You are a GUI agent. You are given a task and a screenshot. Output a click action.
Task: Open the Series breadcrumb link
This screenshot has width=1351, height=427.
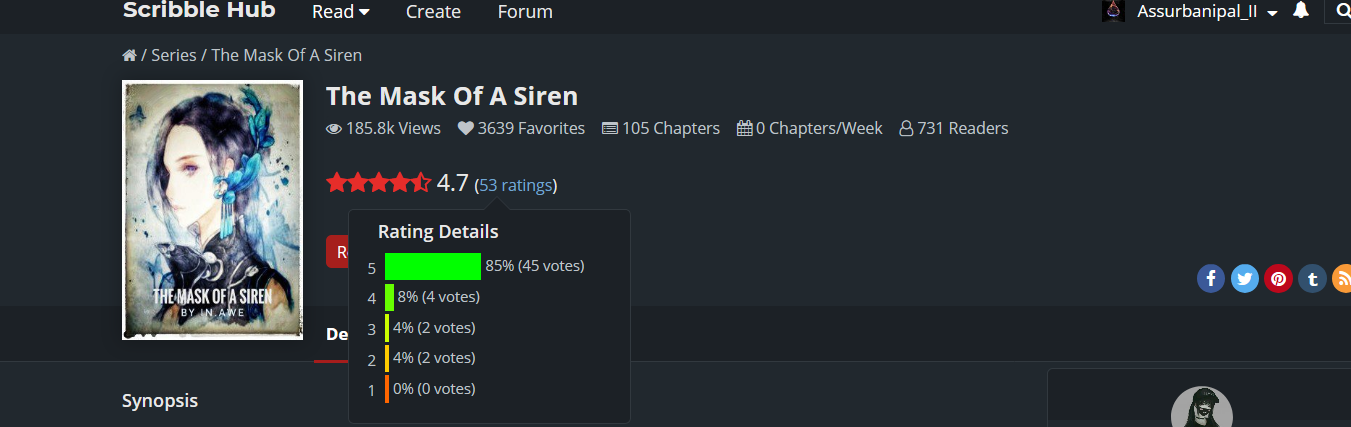coord(173,55)
